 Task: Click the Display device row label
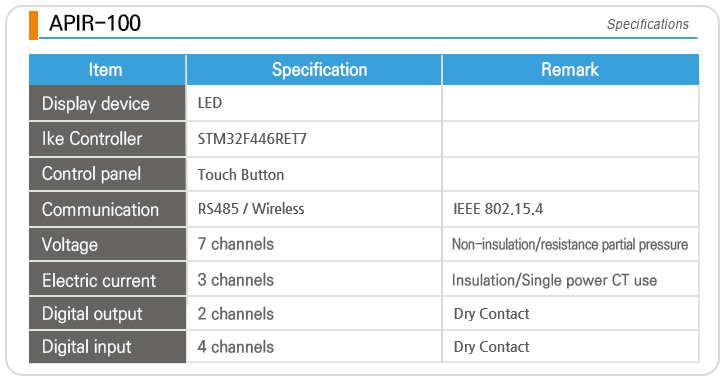click(107, 104)
